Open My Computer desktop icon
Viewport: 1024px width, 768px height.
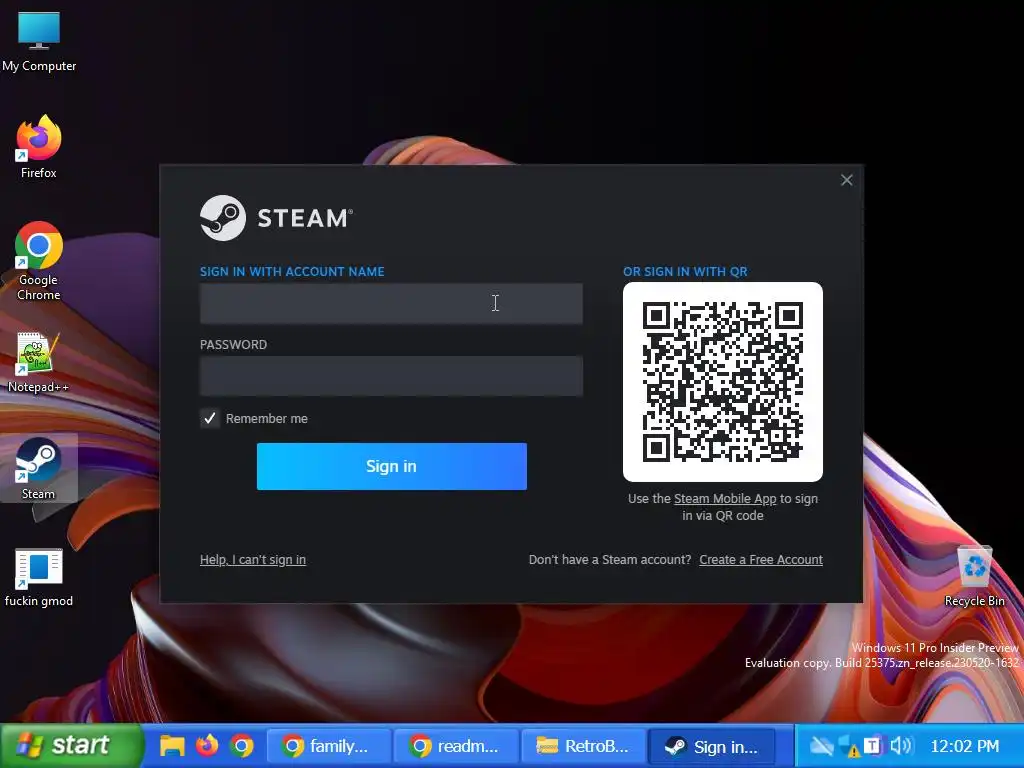(39, 41)
